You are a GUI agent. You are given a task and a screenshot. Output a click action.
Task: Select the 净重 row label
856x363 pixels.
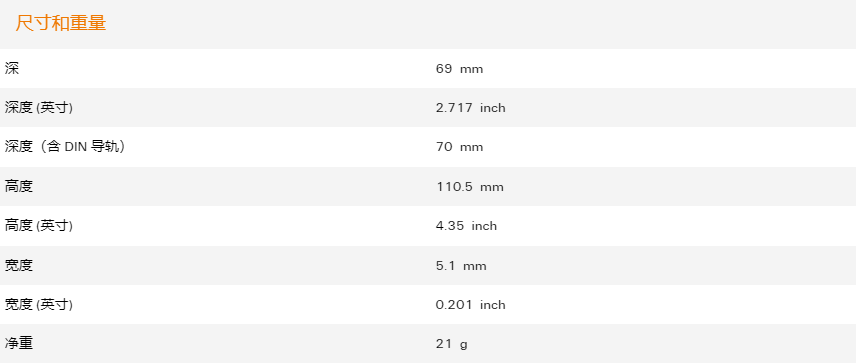click(x=19, y=343)
